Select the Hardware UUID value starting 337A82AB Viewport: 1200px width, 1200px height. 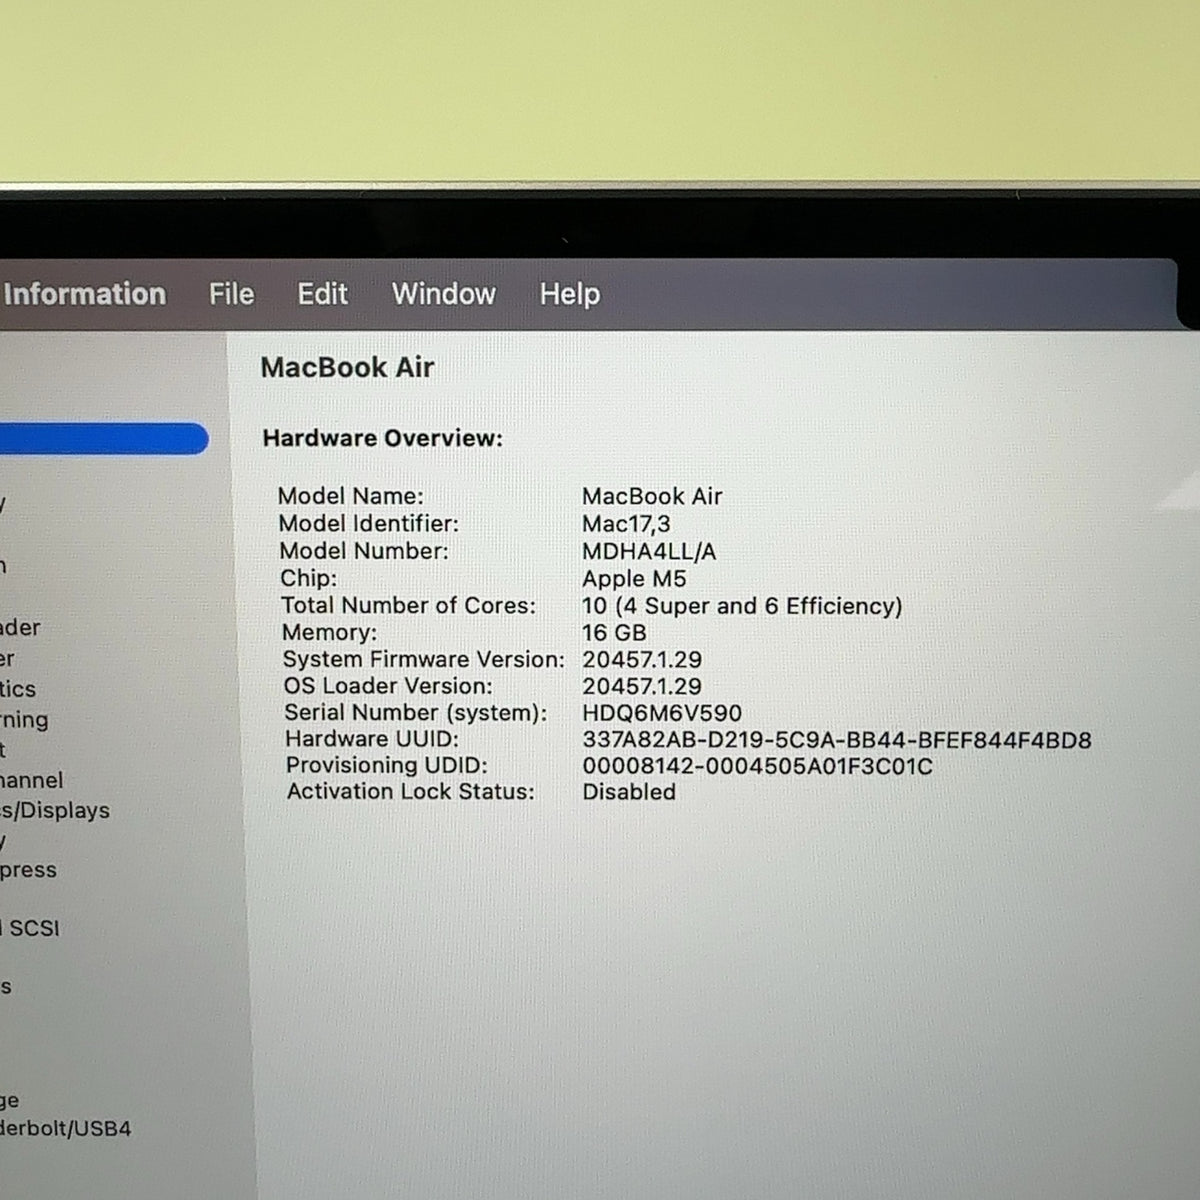(x=837, y=740)
